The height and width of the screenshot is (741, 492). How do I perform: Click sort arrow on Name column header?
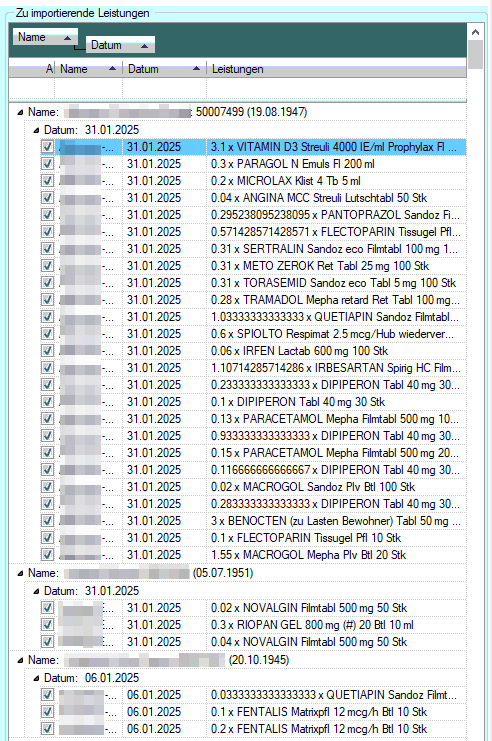tap(112, 69)
